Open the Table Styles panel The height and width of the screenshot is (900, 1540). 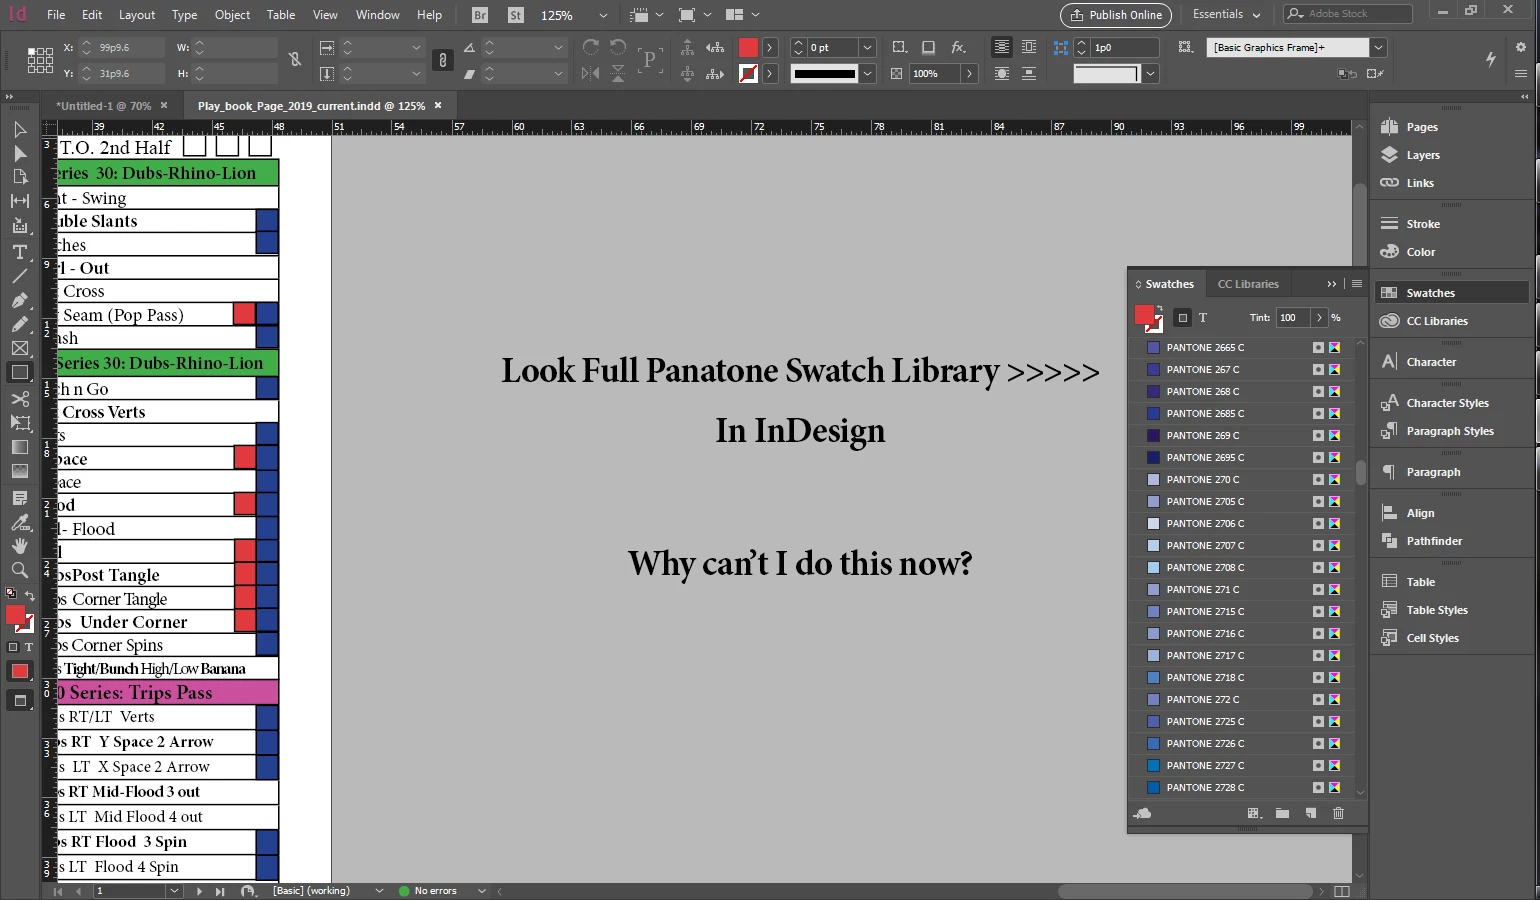1436,610
